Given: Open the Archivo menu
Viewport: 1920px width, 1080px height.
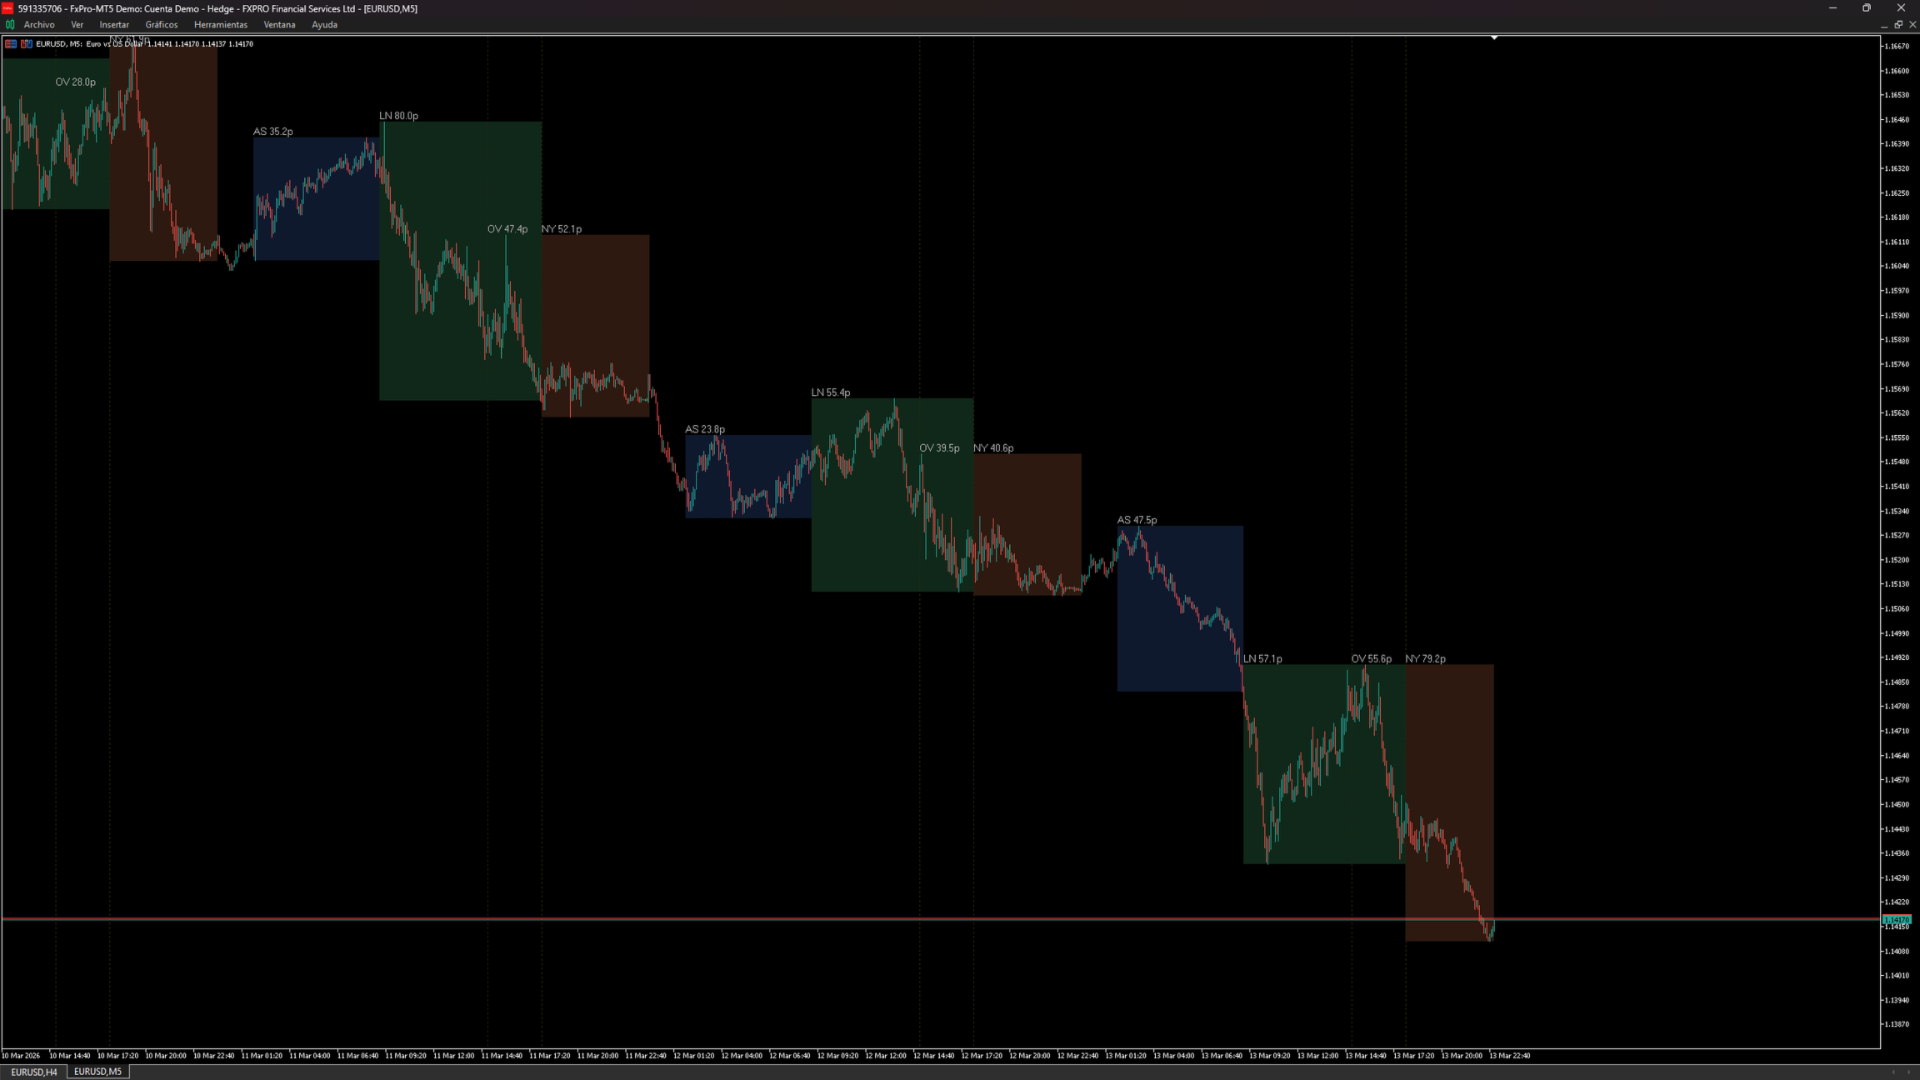Looking at the screenshot, I should [x=39, y=25].
